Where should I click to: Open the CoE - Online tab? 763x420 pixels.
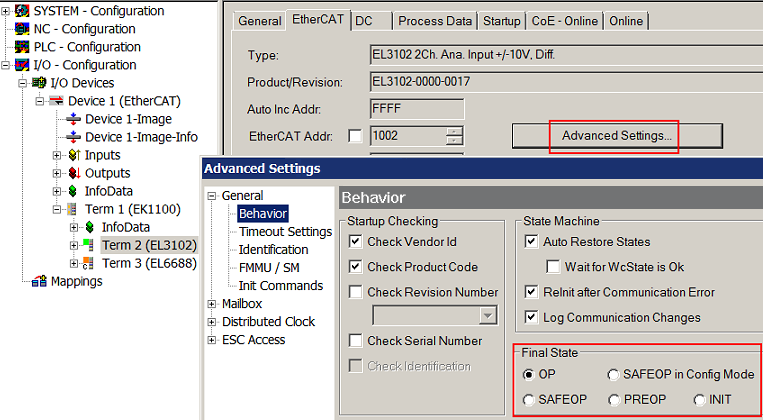coord(564,21)
